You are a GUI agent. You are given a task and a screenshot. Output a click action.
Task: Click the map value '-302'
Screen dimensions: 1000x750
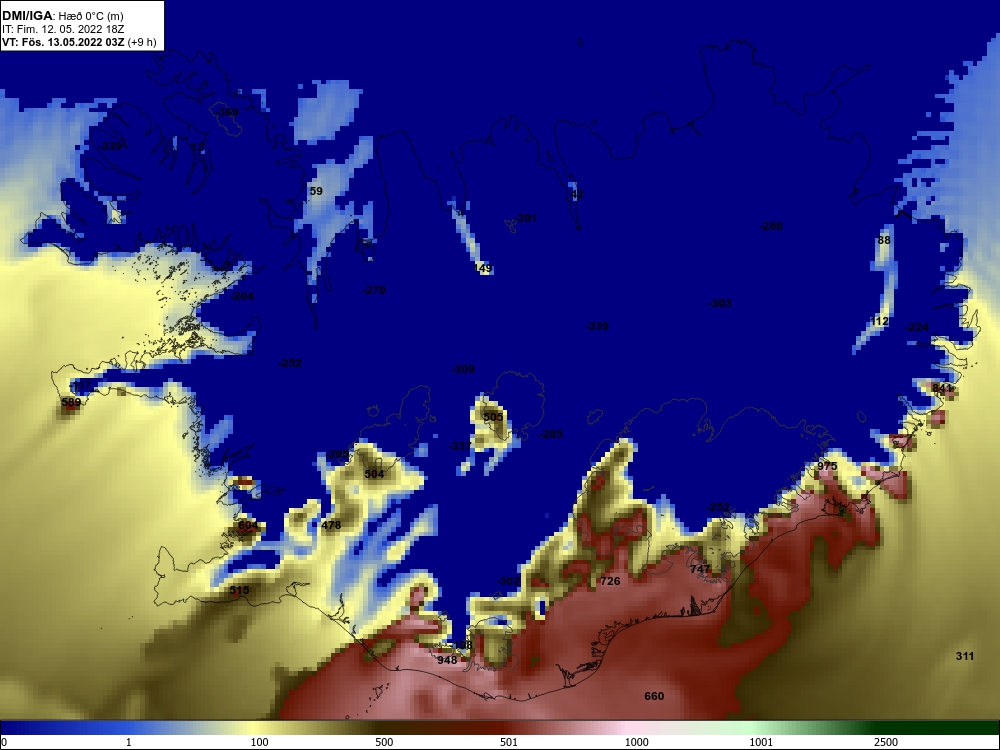tap(508, 581)
